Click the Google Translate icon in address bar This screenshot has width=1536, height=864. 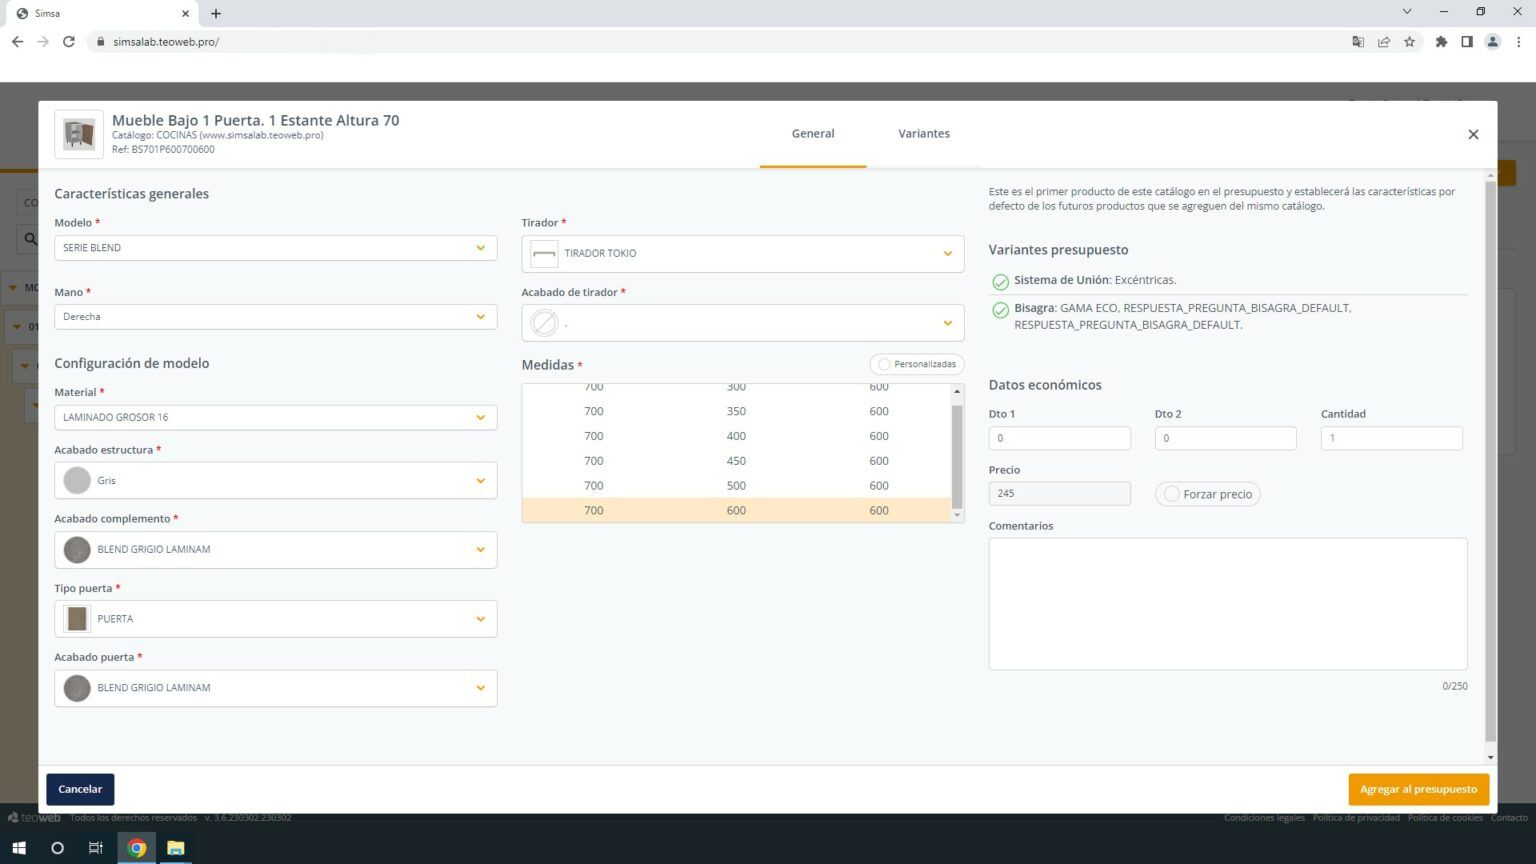point(1358,41)
